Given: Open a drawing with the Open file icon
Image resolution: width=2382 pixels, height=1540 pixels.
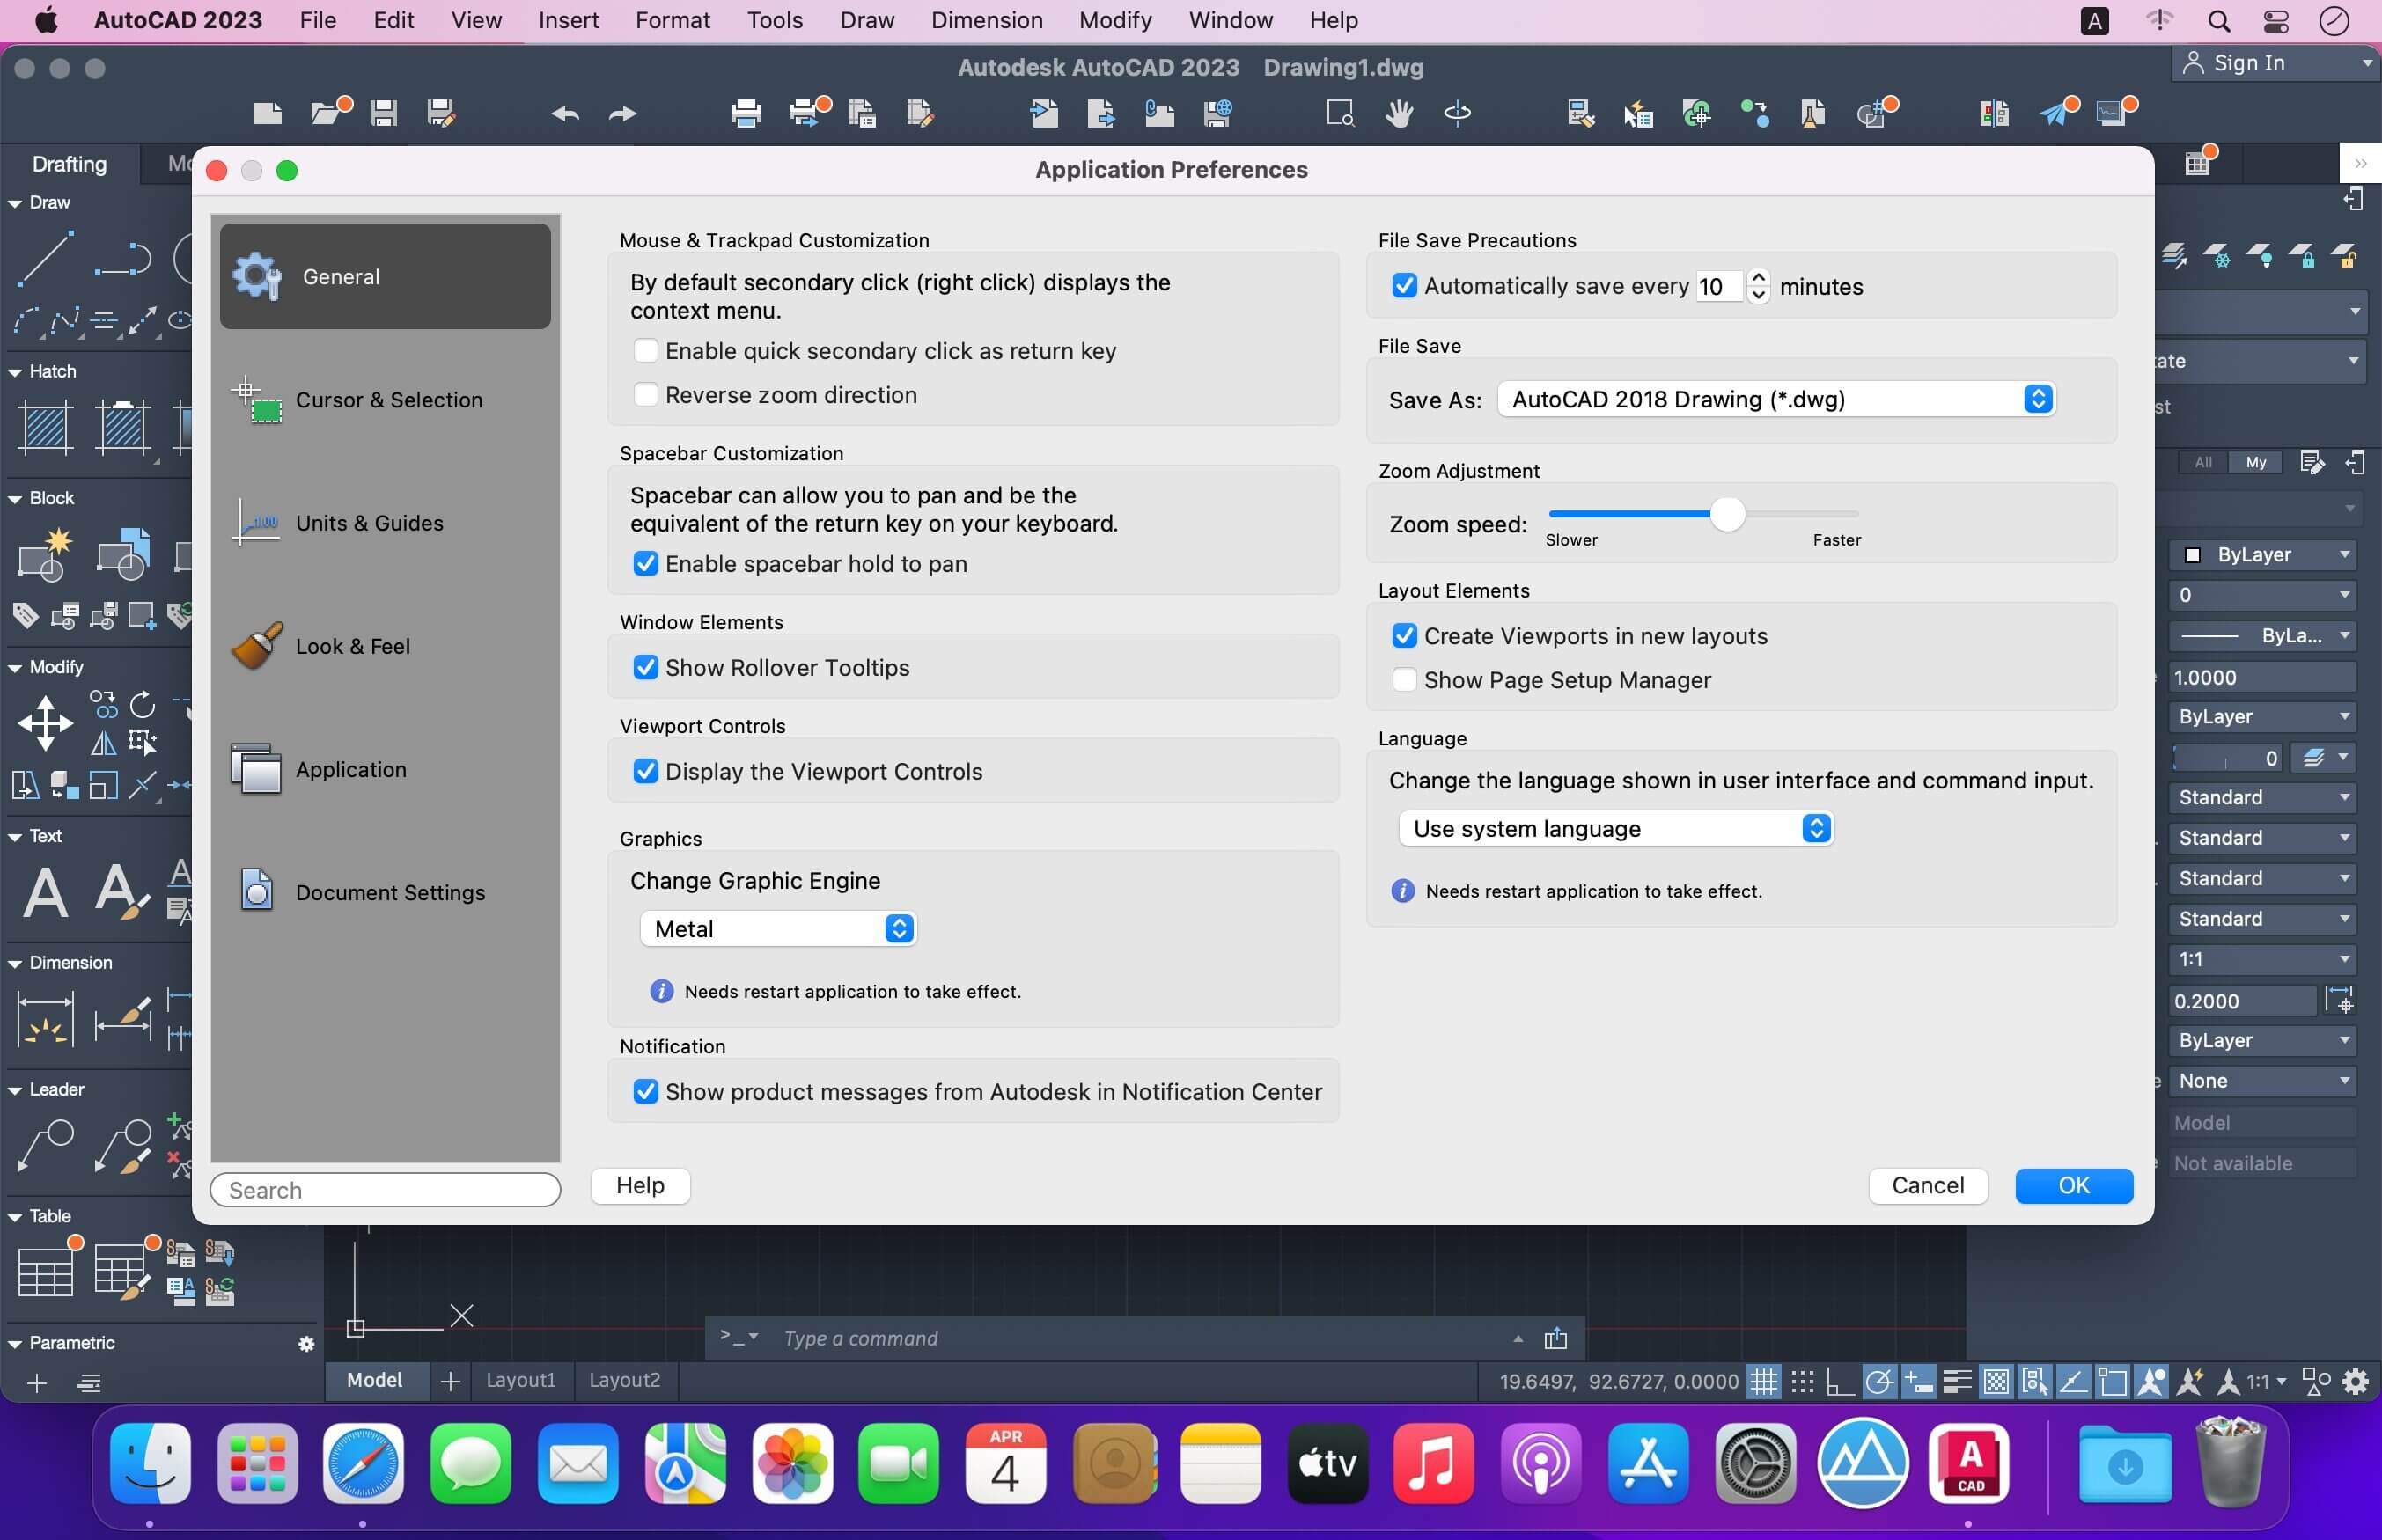Looking at the screenshot, I should pos(325,113).
